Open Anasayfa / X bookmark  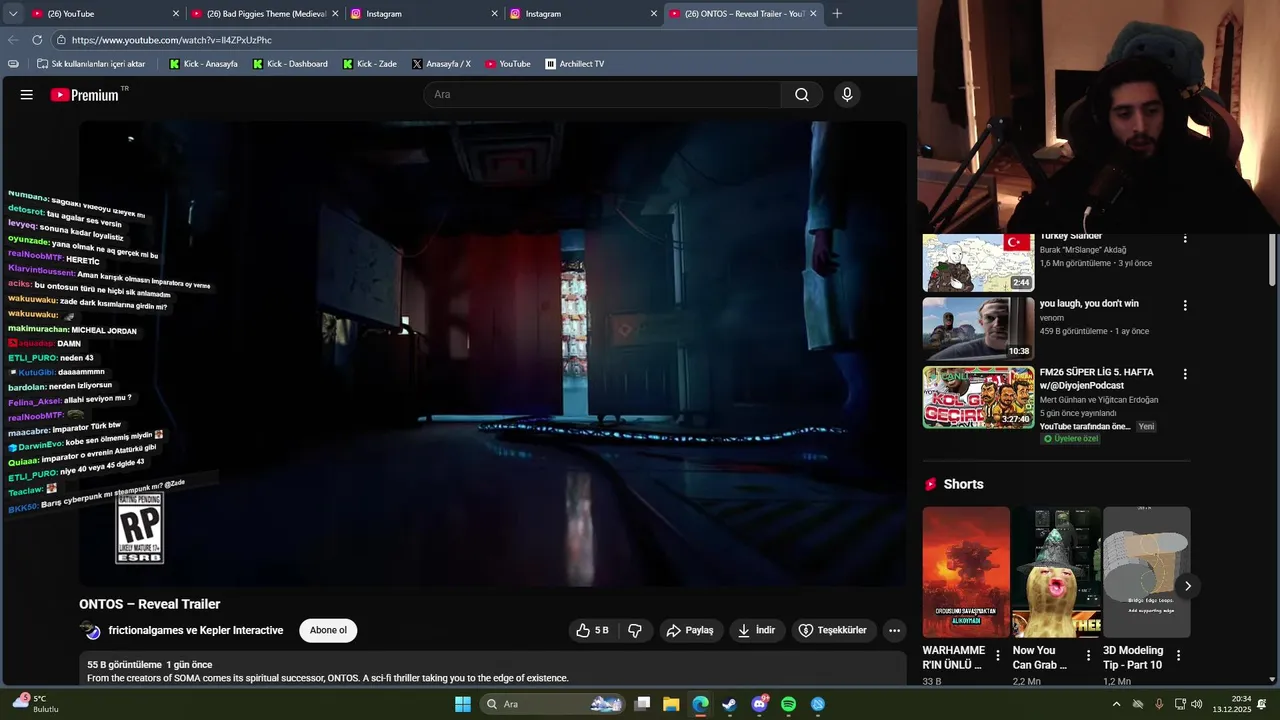click(x=441, y=64)
